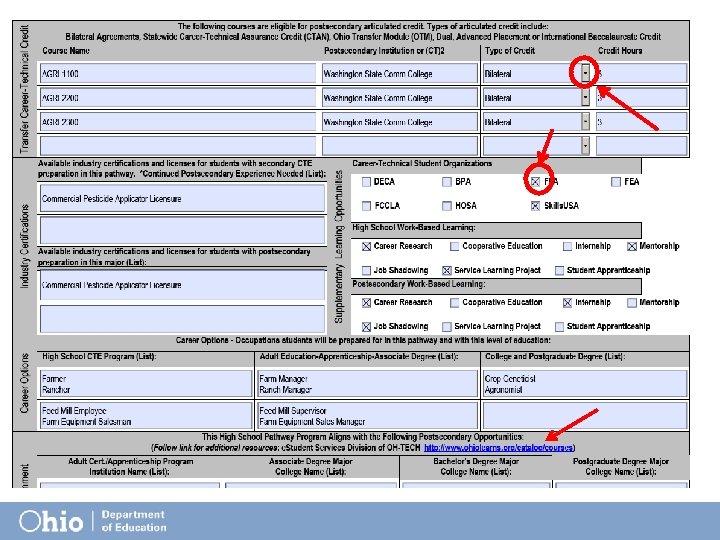Click the AGRI 2200 course name field
720x540 pixels.
[178, 97]
